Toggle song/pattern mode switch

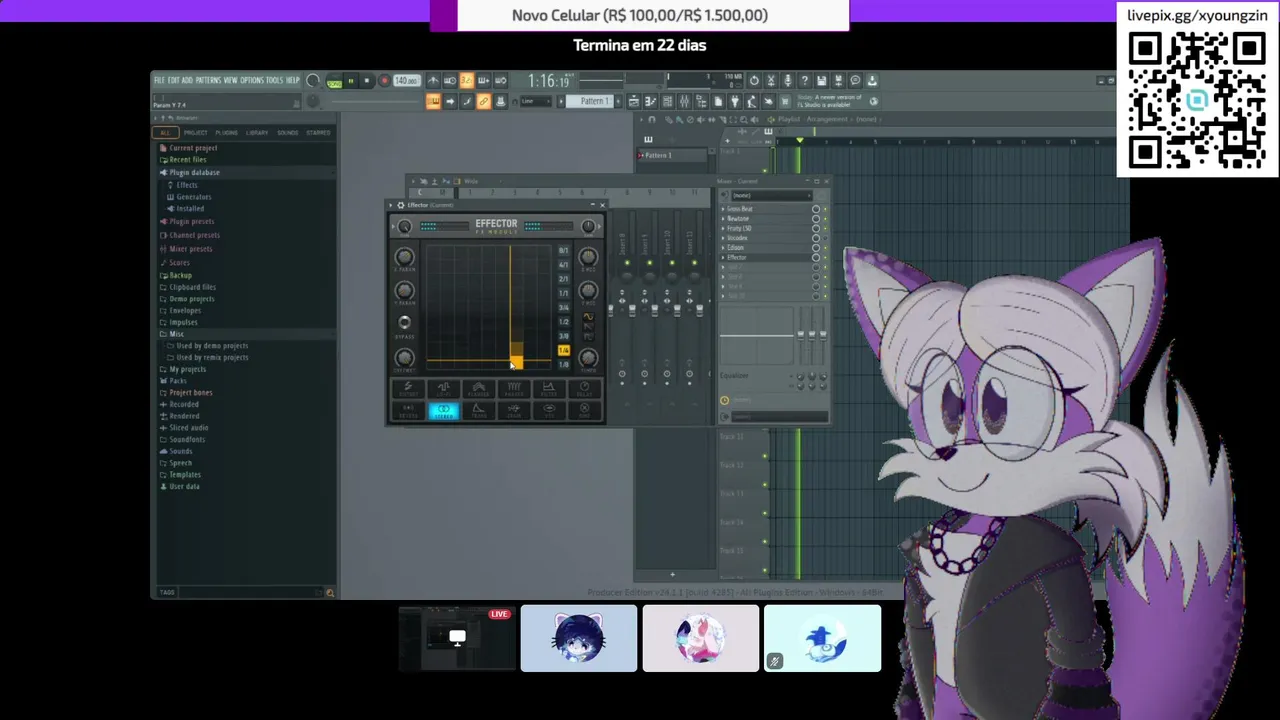click(334, 80)
